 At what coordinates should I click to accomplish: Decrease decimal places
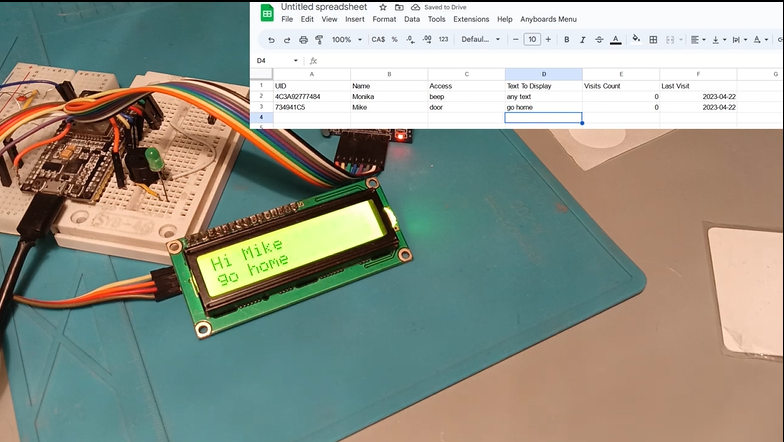410,40
